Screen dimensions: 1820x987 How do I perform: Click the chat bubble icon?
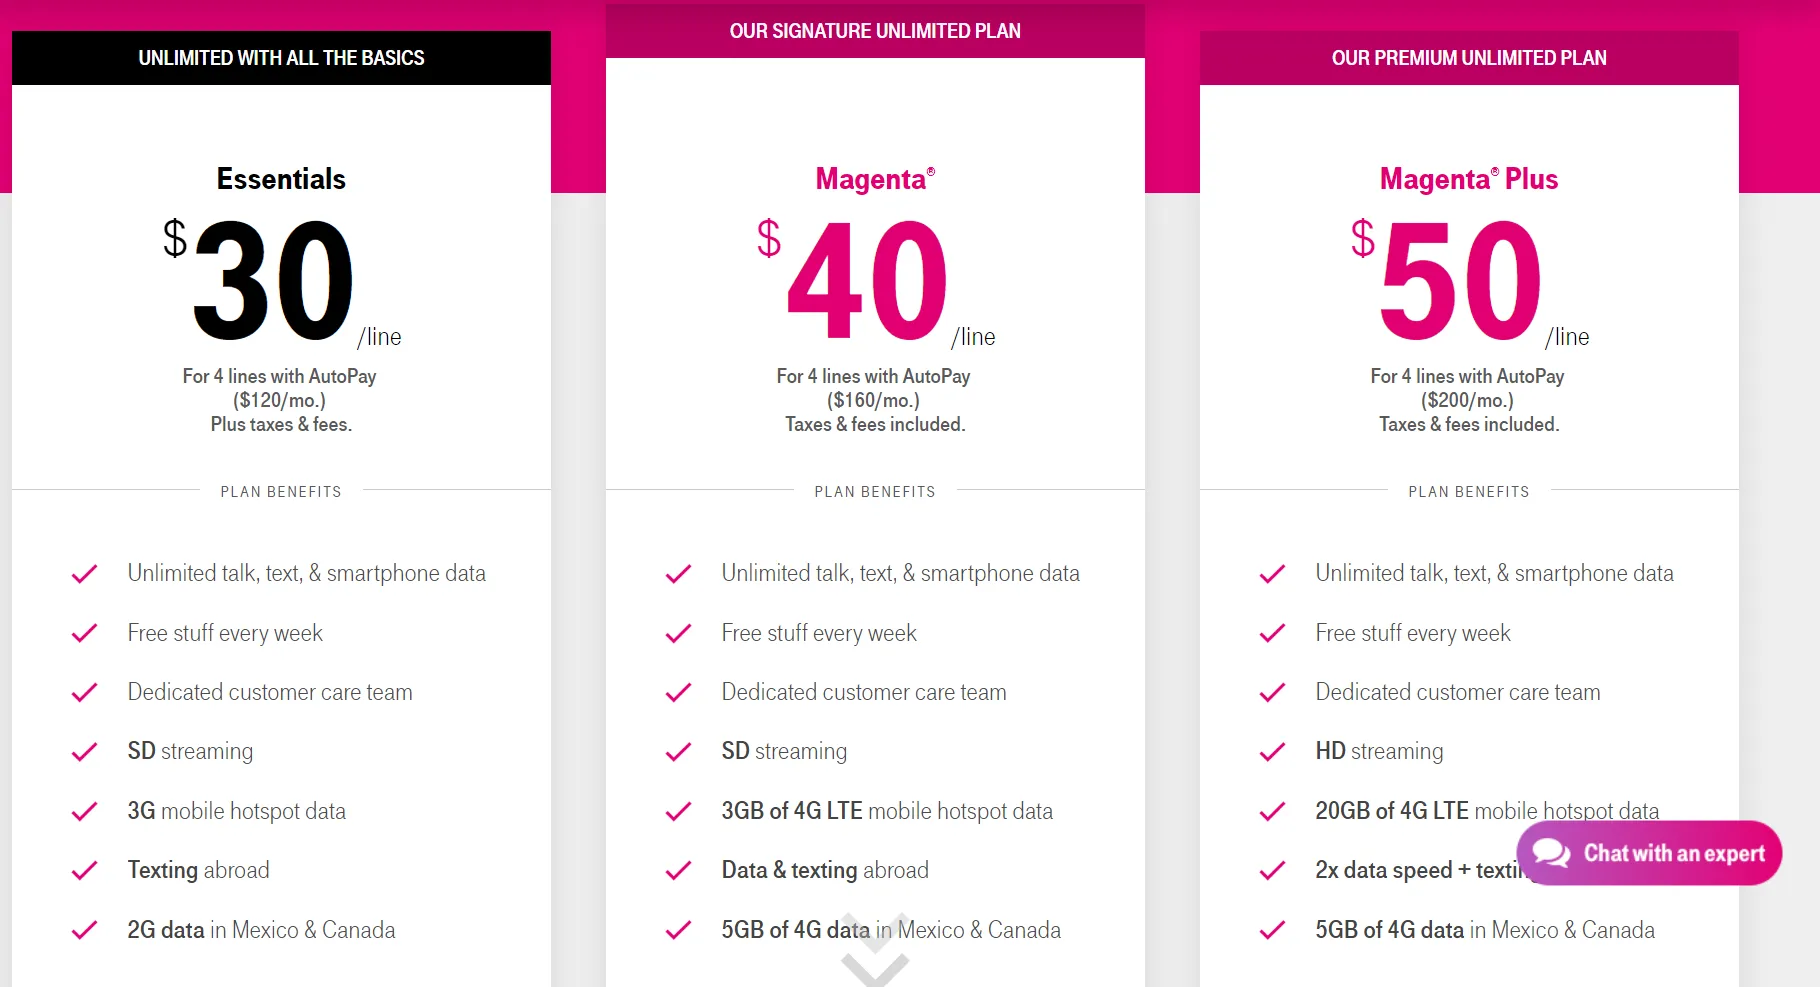click(x=1549, y=853)
